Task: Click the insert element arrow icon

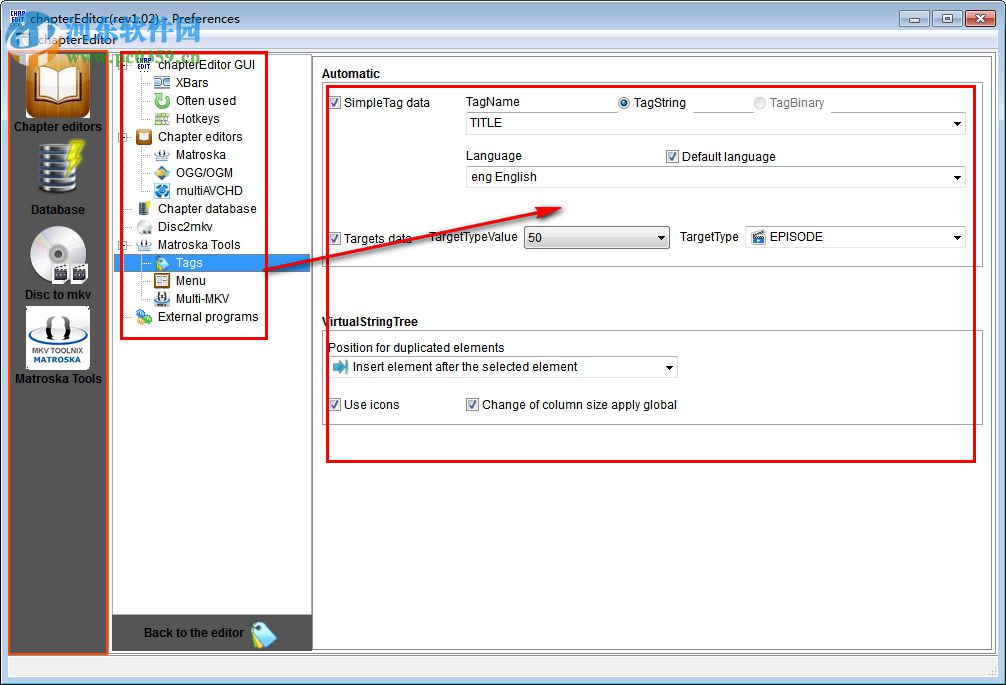Action: (340, 367)
